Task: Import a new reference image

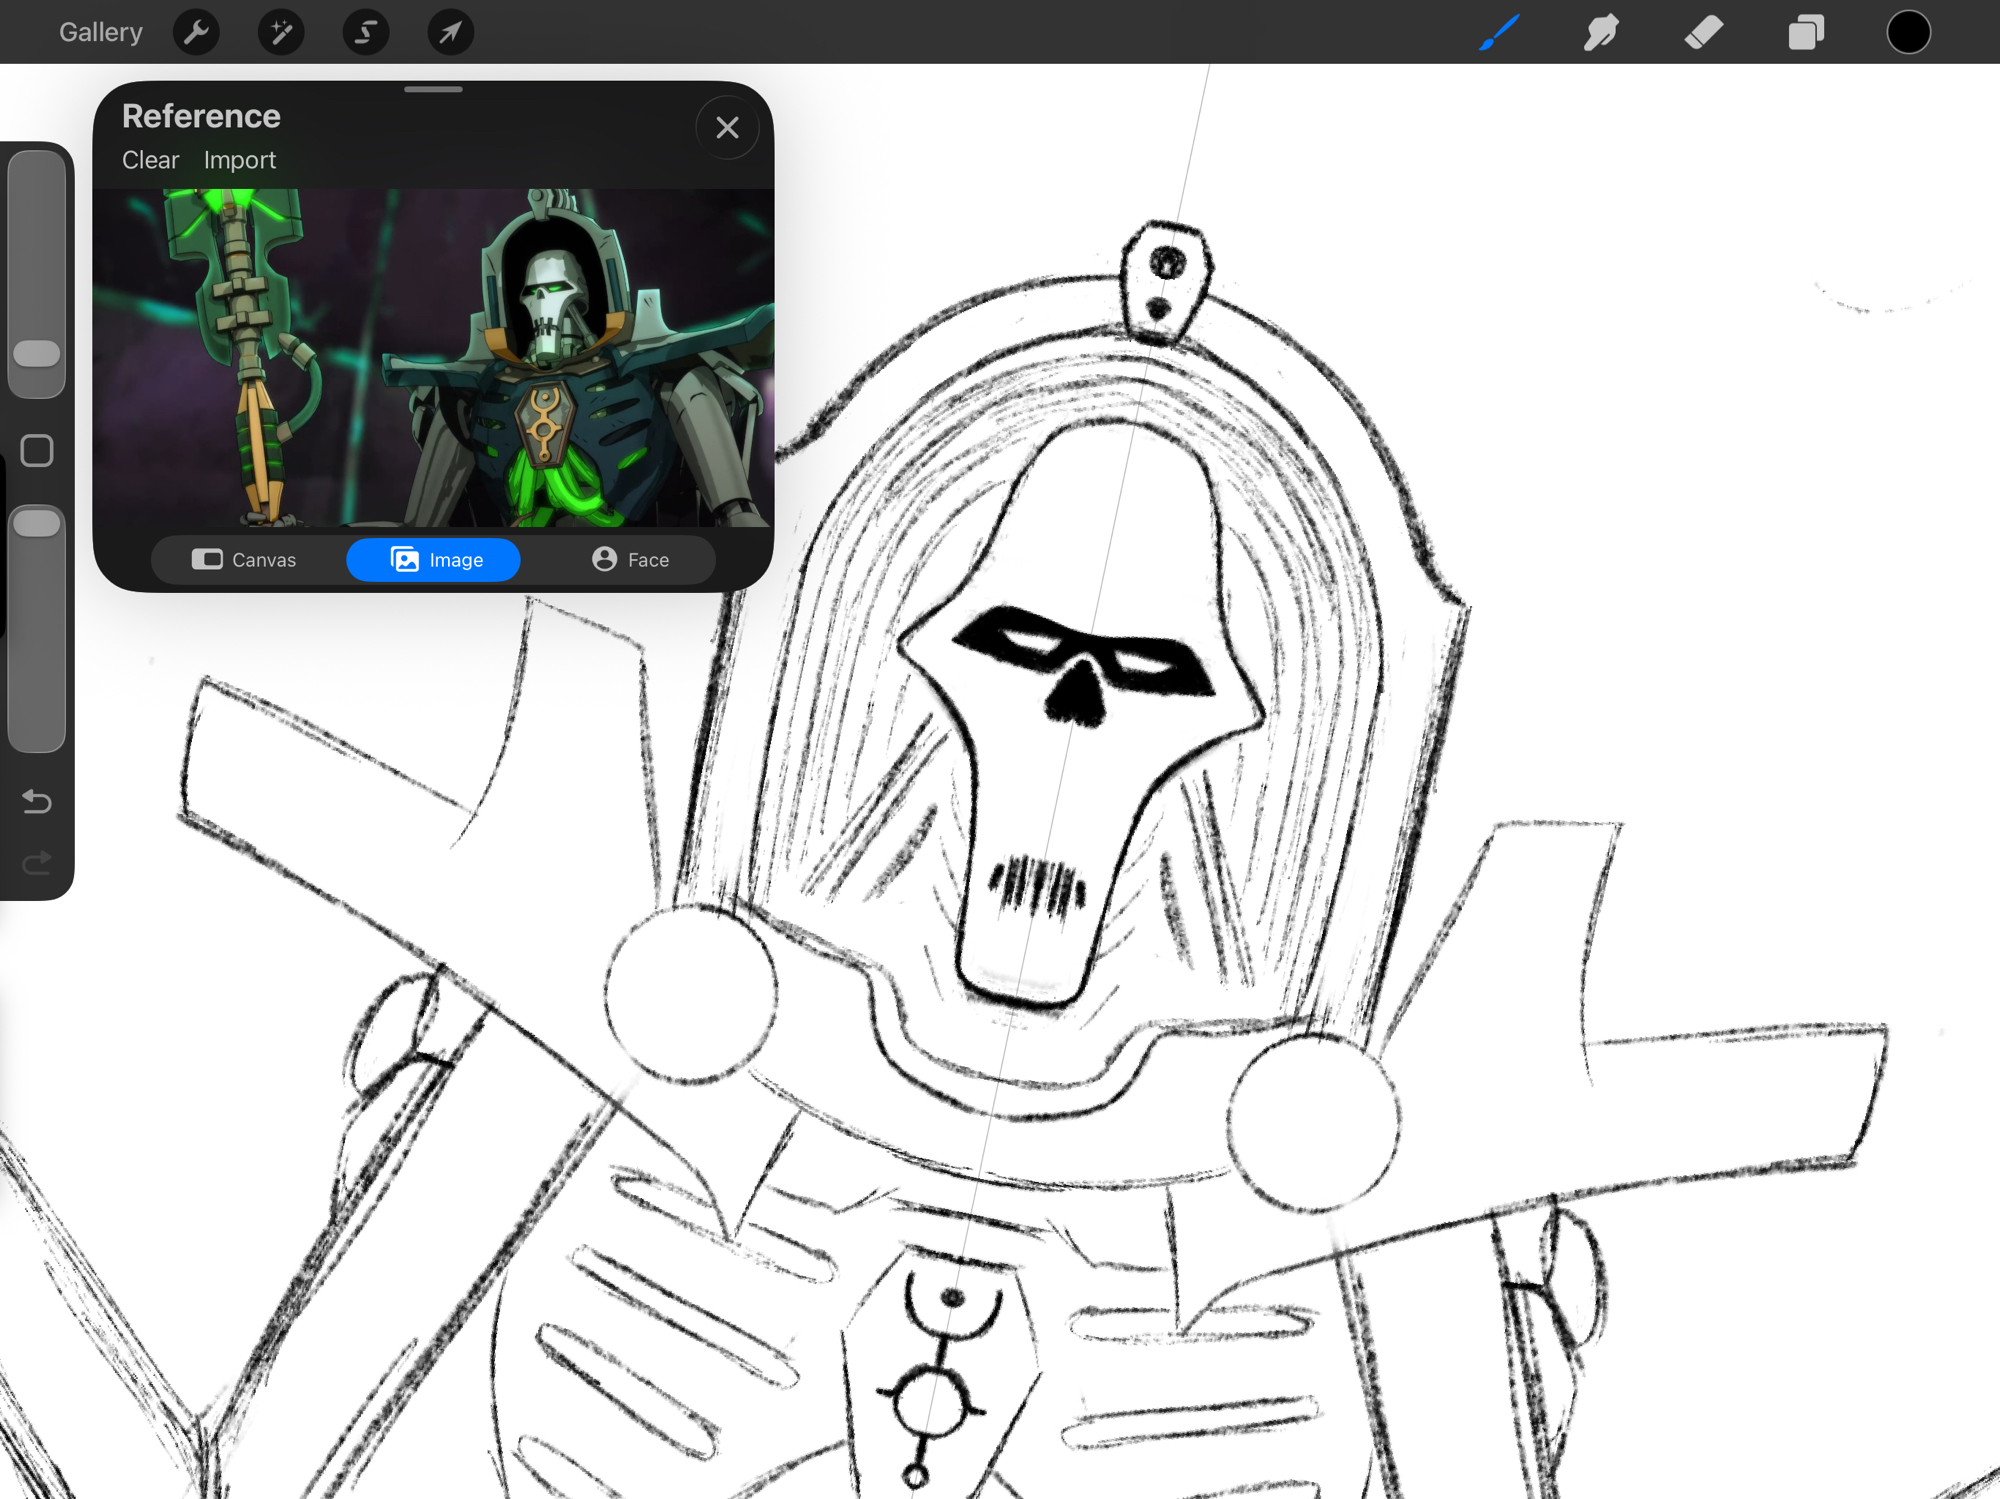Action: tap(239, 160)
